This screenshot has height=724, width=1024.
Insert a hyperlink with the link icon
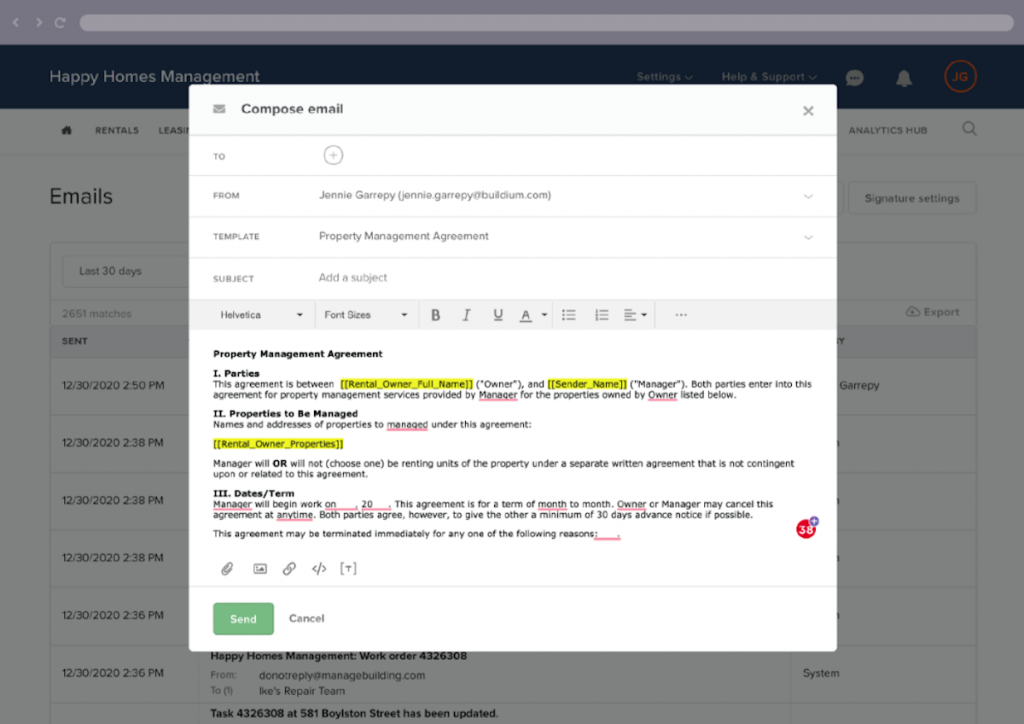[x=289, y=569]
